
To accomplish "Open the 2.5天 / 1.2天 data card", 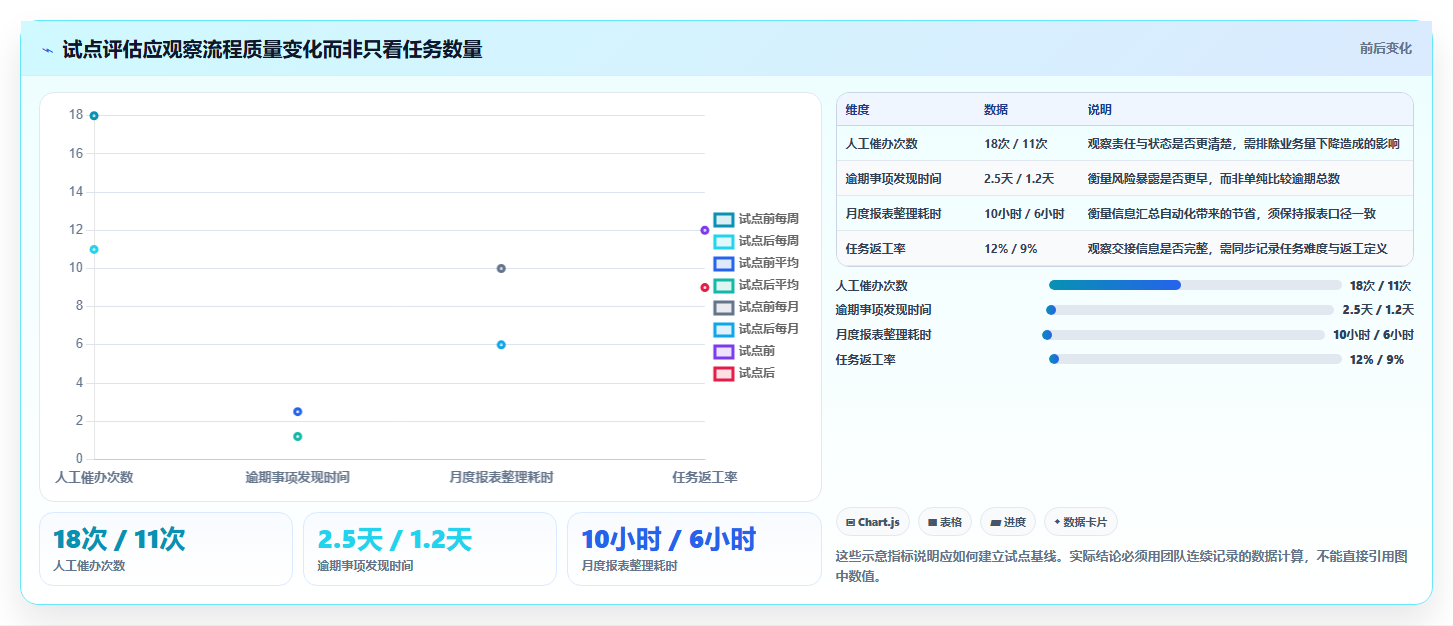I will tap(430, 549).
